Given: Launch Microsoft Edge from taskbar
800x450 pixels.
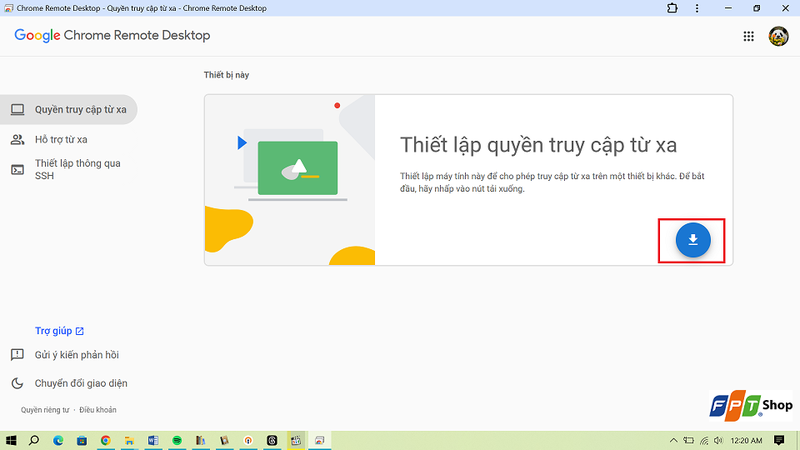Looking at the screenshot, I should pyautogui.click(x=58, y=440).
